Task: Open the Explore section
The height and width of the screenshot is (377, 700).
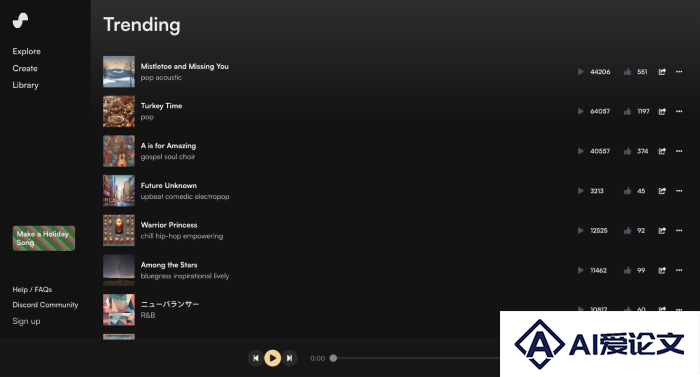Action: [x=26, y=51]
